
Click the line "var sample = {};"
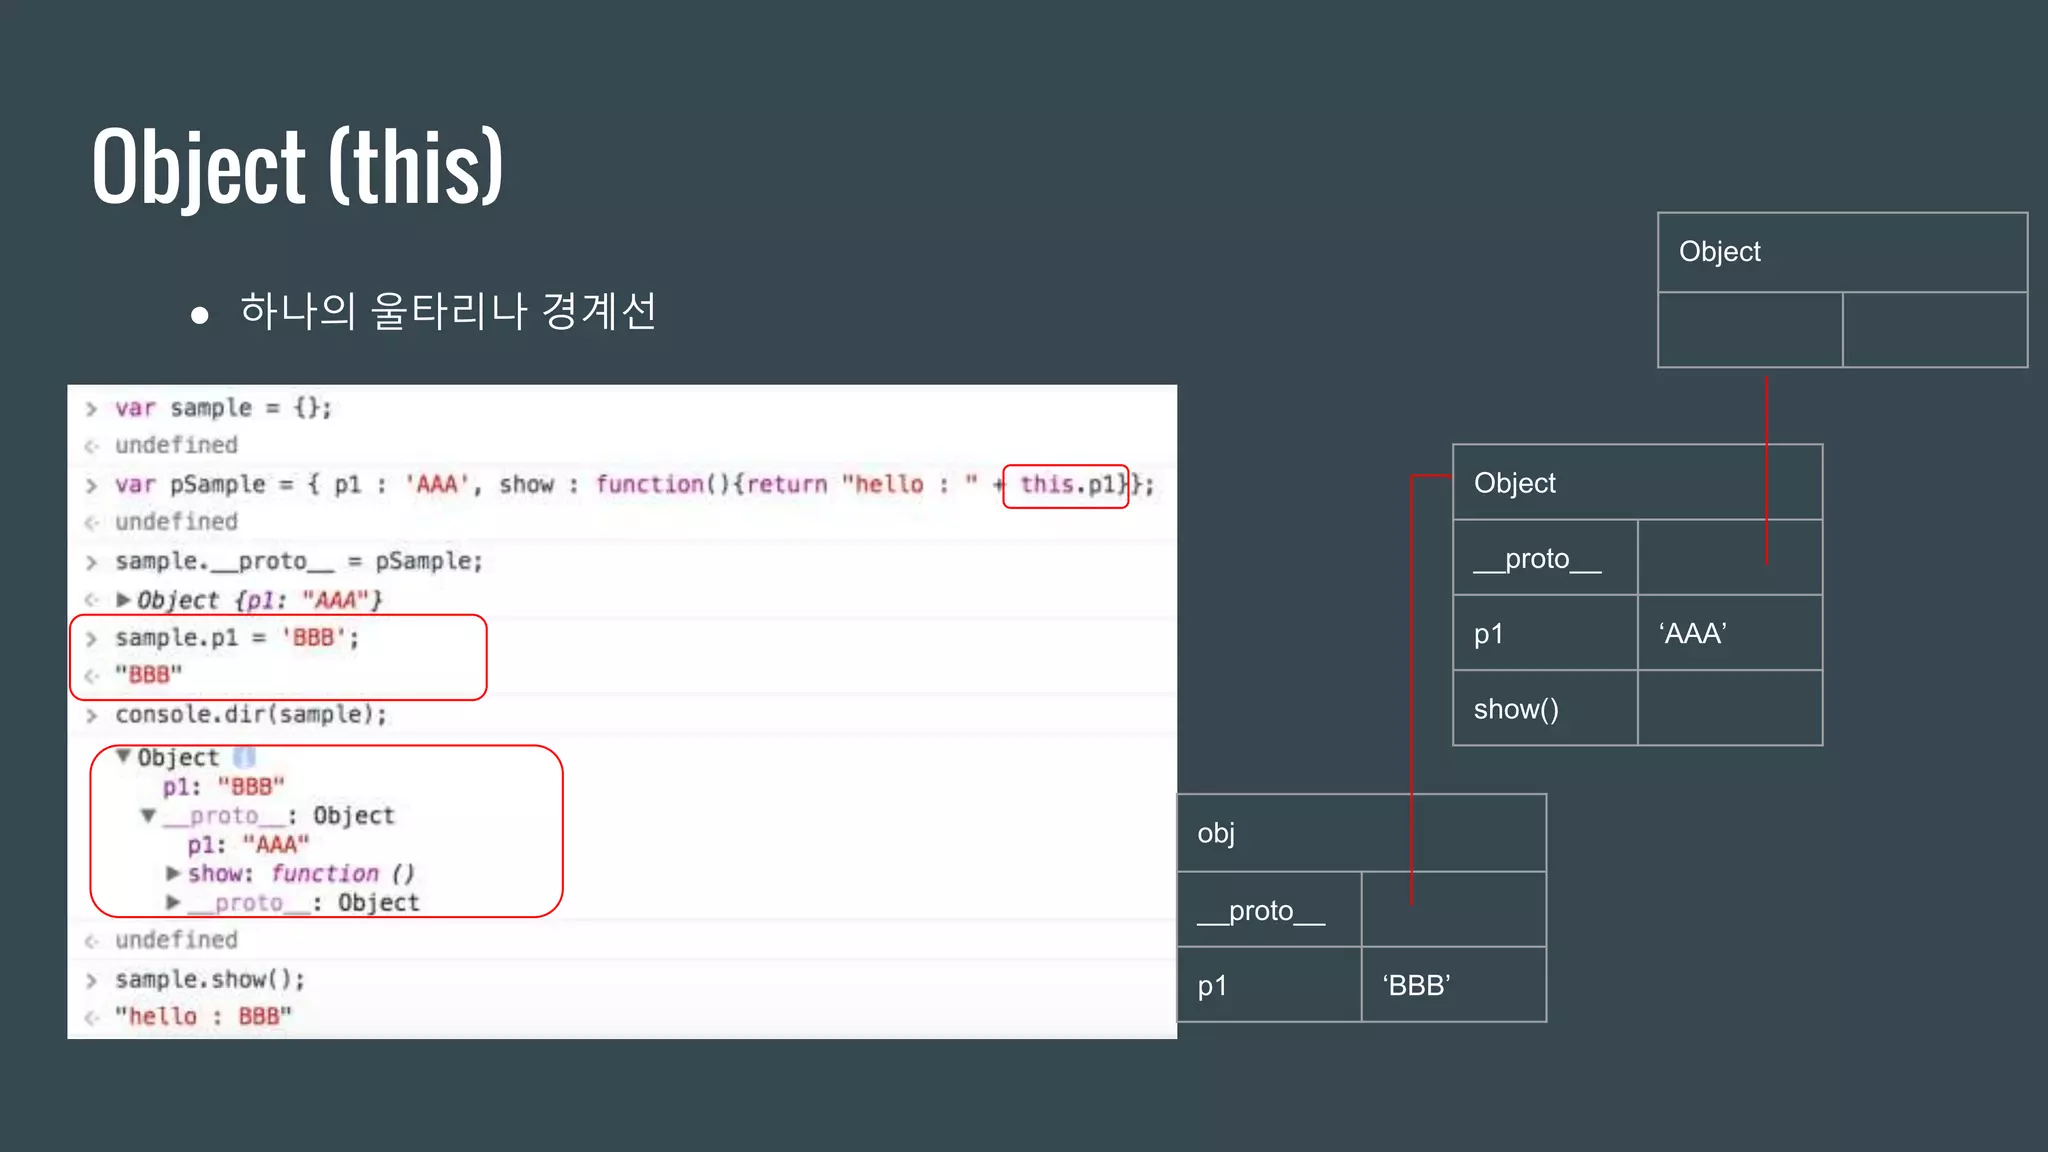click(223, 408)
